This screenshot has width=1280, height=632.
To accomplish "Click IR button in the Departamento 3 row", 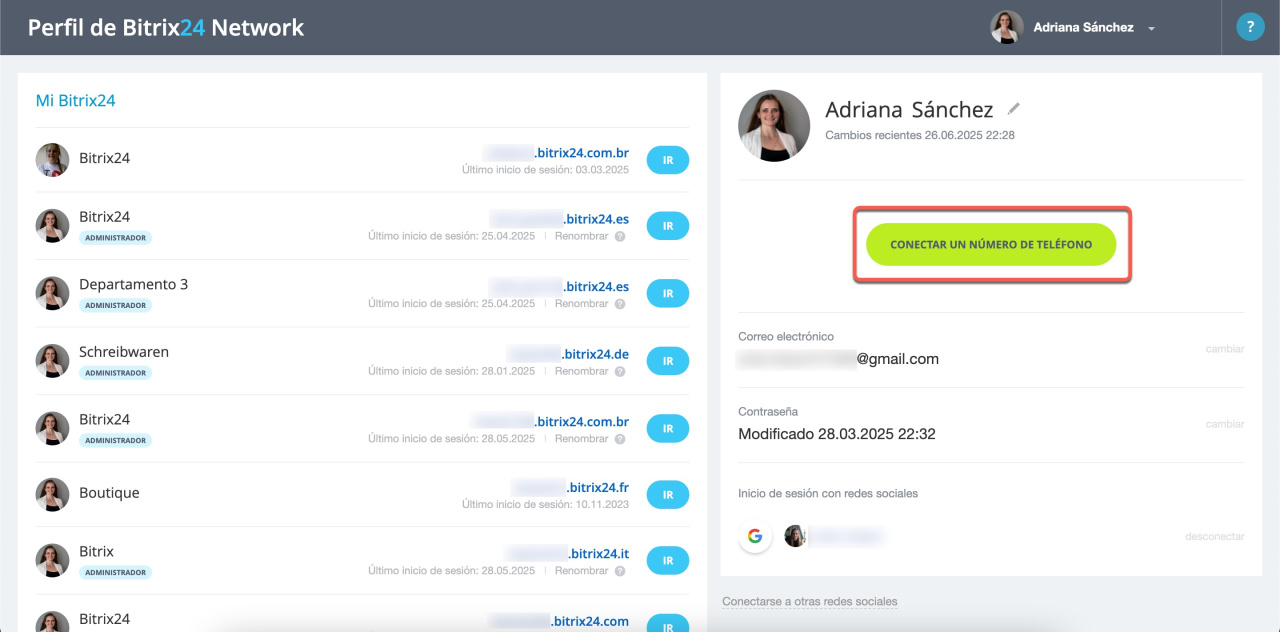I will coord(668,294).
